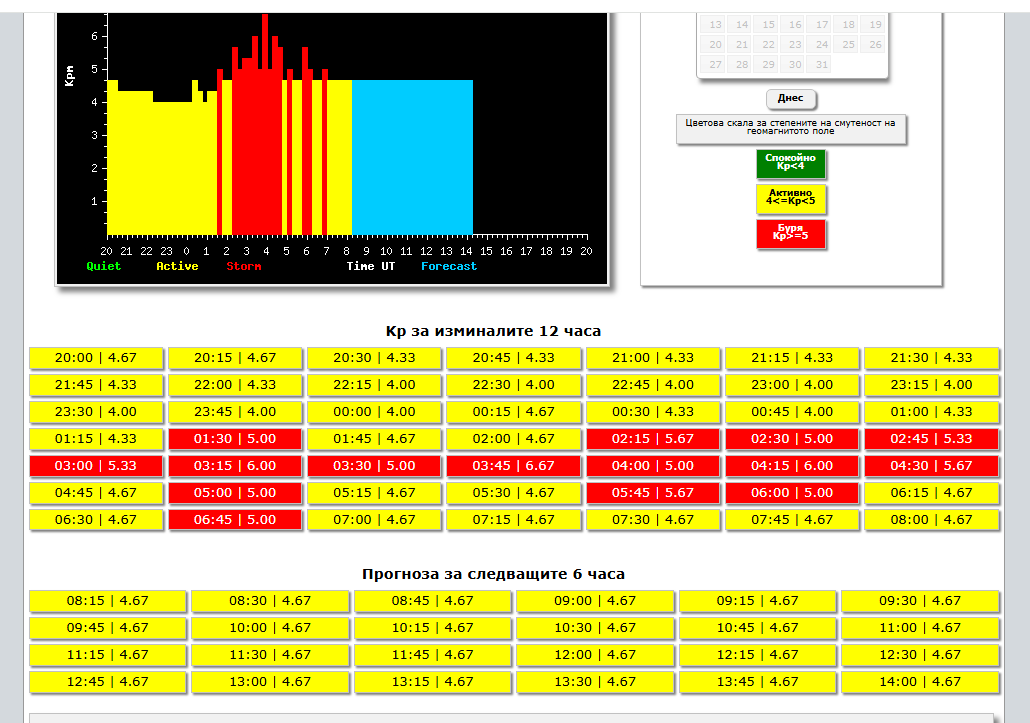This screenshot has height=723, width=1030.
Task: Pick day 23 in the calendar
Action: pyautogui.click(x=795, y=45)
